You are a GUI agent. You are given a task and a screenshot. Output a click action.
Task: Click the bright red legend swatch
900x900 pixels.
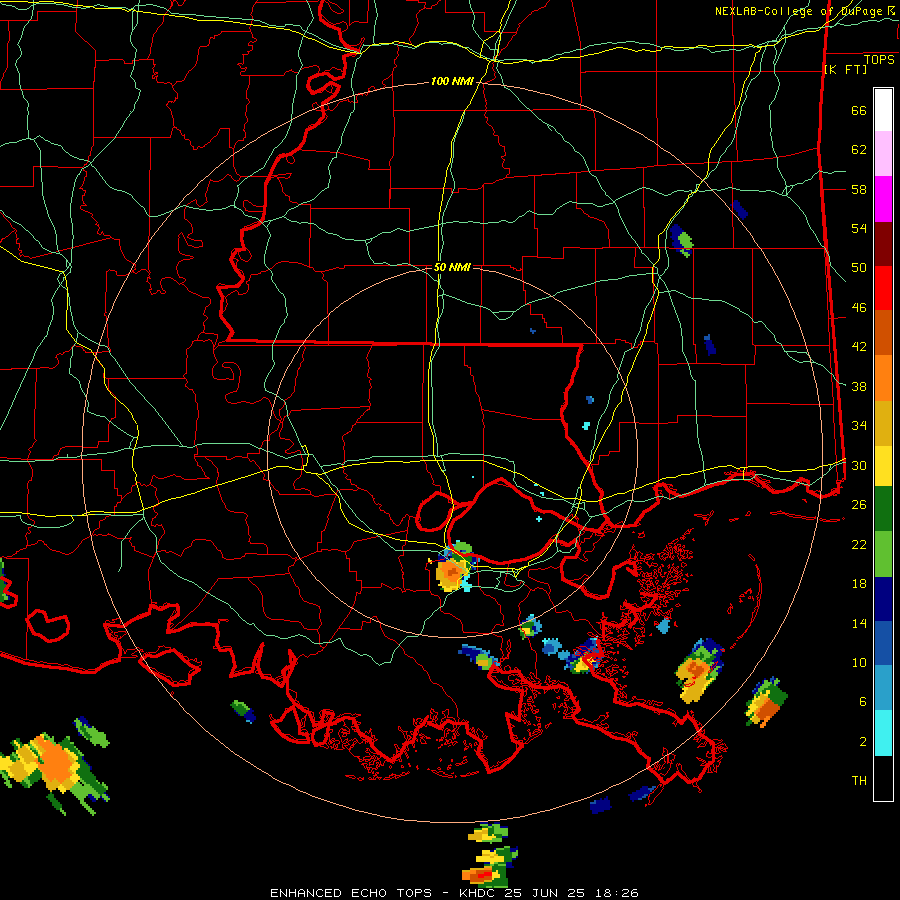coord(883,288)
